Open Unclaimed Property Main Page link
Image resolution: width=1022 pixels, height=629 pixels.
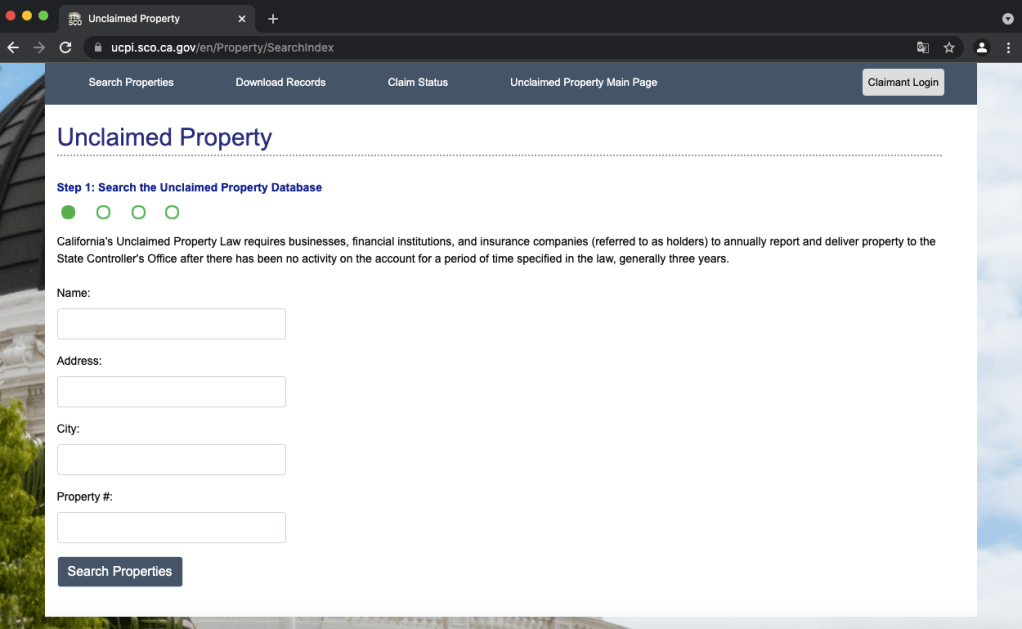(x=583, y=82)
